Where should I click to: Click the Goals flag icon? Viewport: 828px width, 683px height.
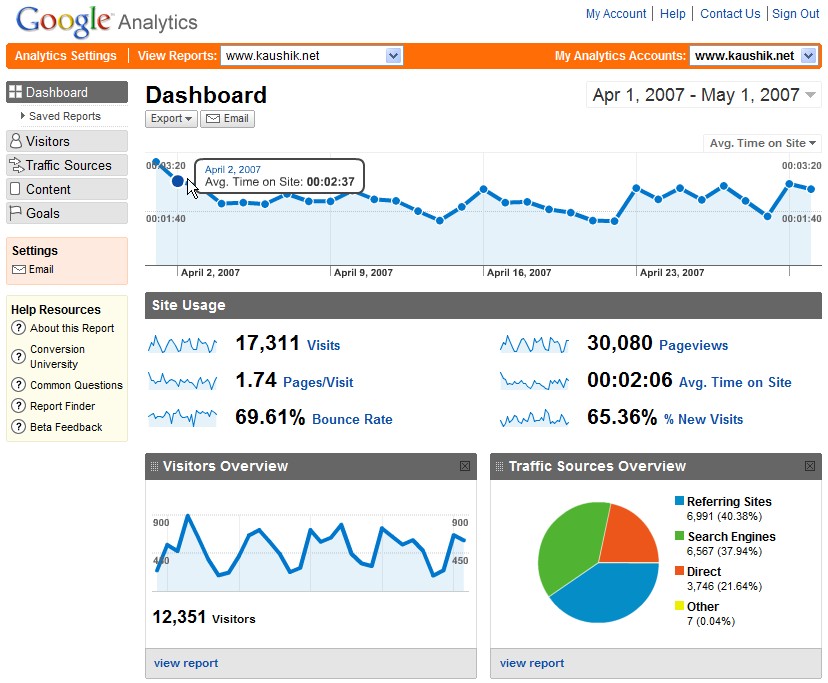(16, 214)
